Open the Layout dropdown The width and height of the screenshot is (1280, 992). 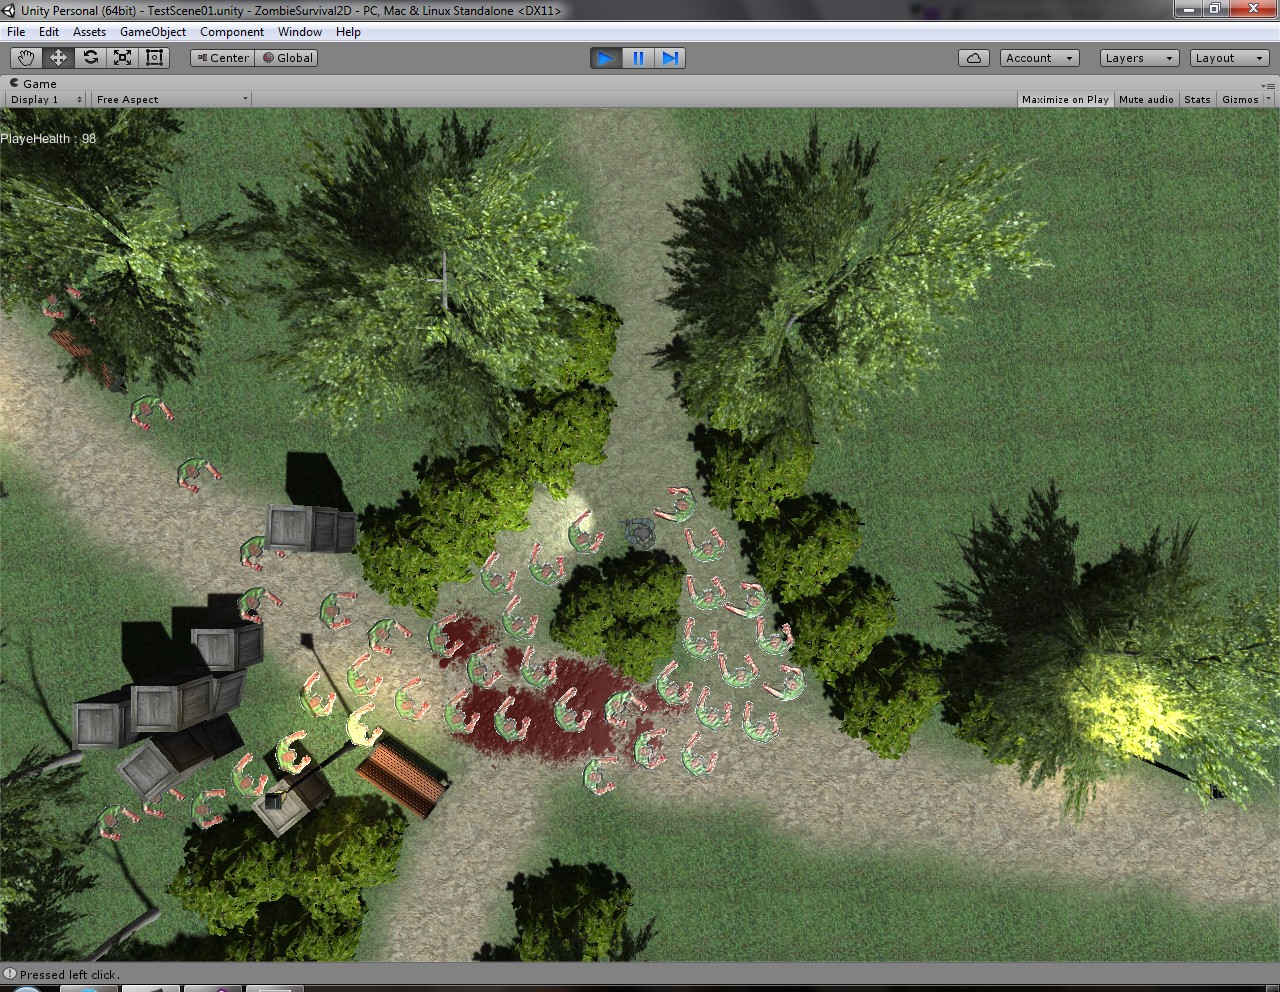coord(1229,58)
